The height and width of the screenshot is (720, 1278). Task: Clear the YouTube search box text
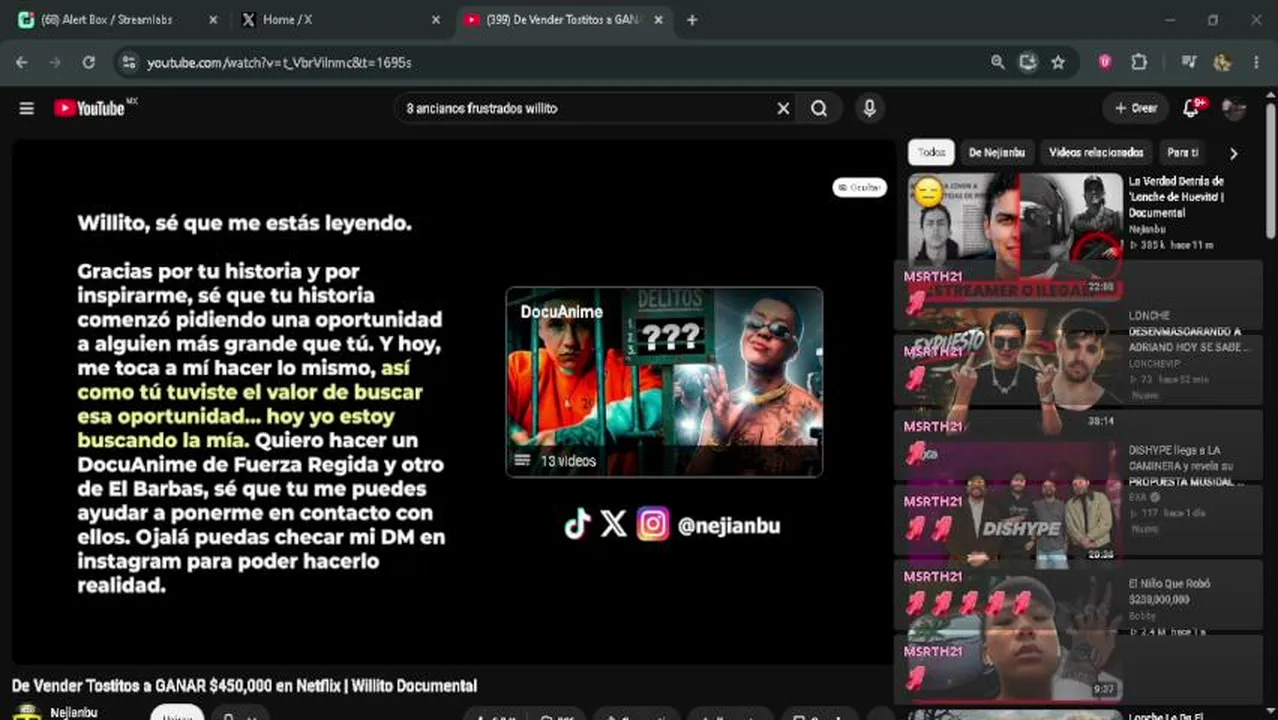pos(783,108)
